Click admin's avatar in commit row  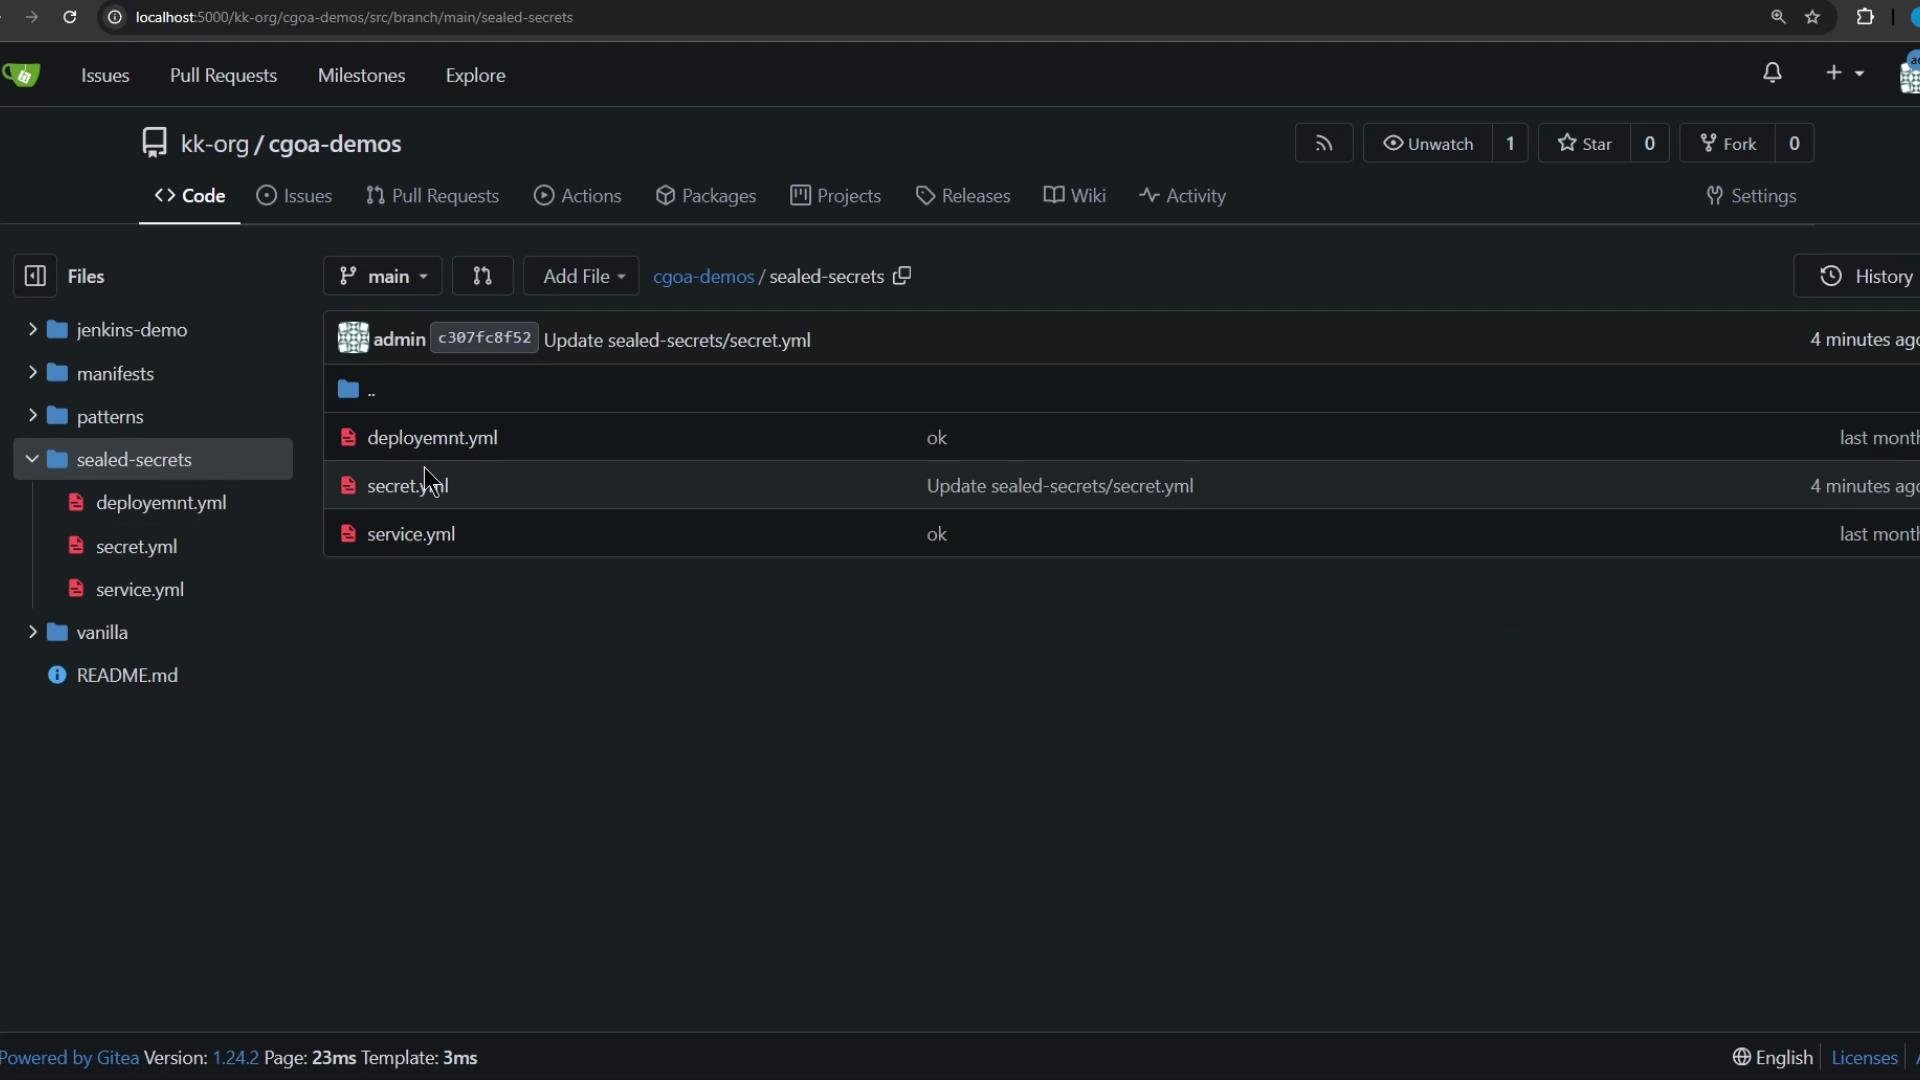click(x=353, y=339)
